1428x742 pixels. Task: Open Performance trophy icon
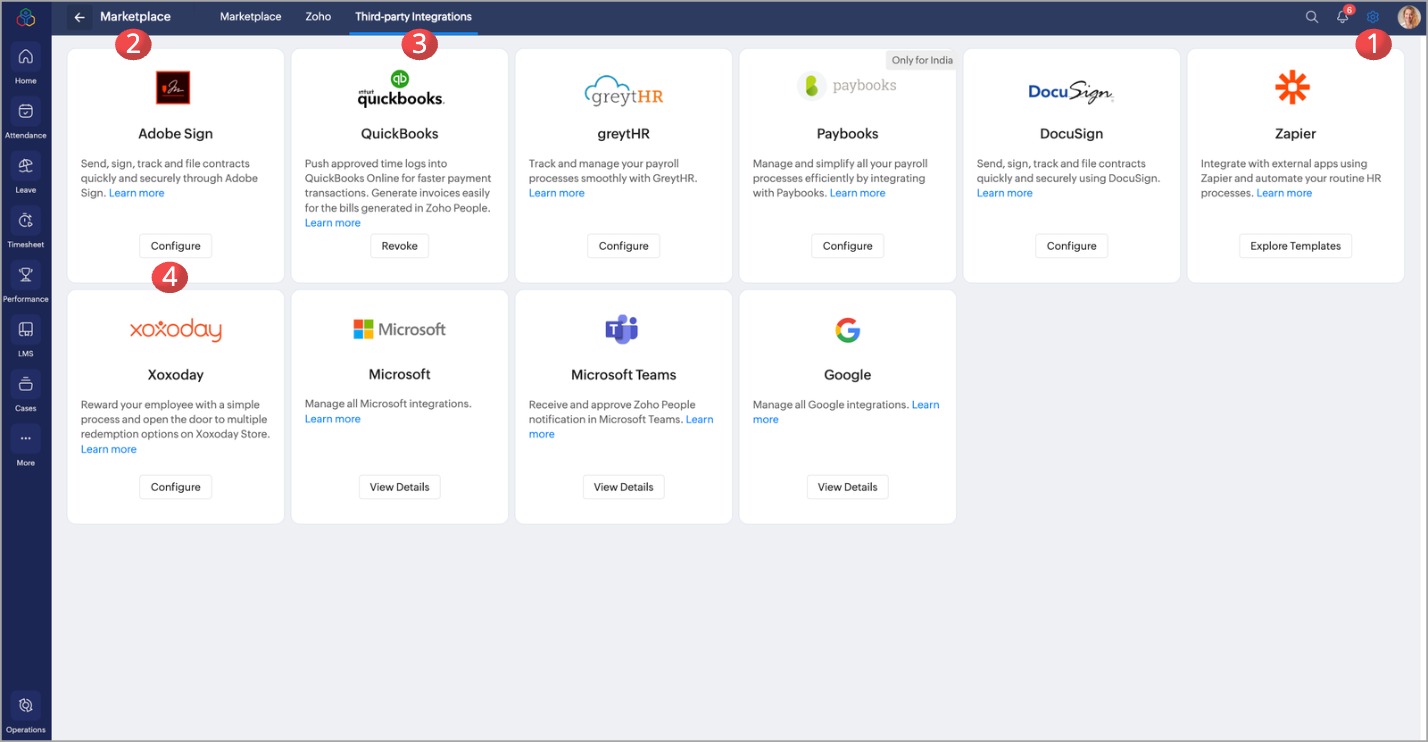pyautogui.click(x=26, y=275)
